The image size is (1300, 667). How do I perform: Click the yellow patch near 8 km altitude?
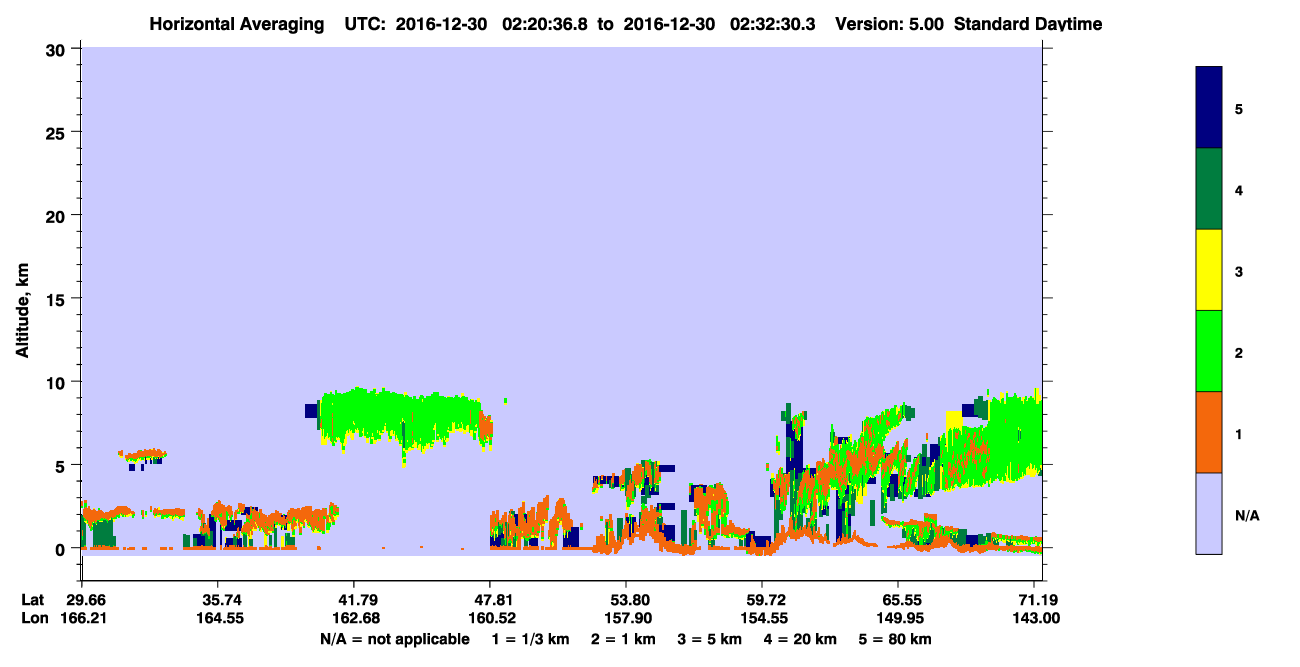coord(954,419)
